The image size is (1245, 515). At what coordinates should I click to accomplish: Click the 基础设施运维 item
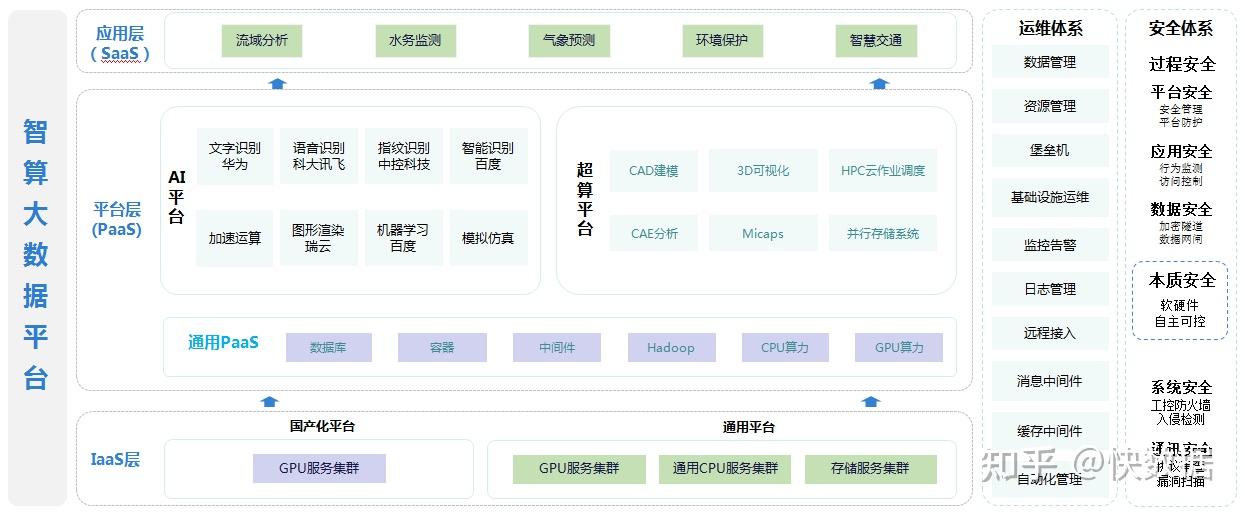click(1050, 198)
